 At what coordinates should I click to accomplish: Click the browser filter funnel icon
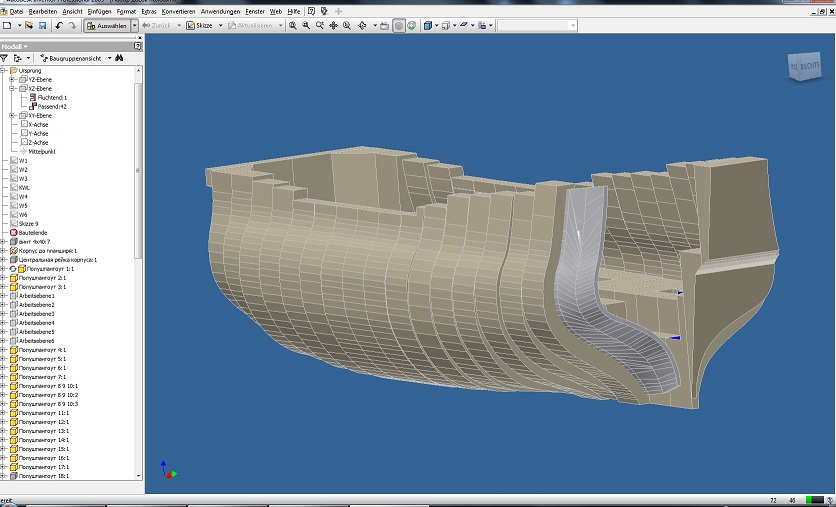[5, 59]
